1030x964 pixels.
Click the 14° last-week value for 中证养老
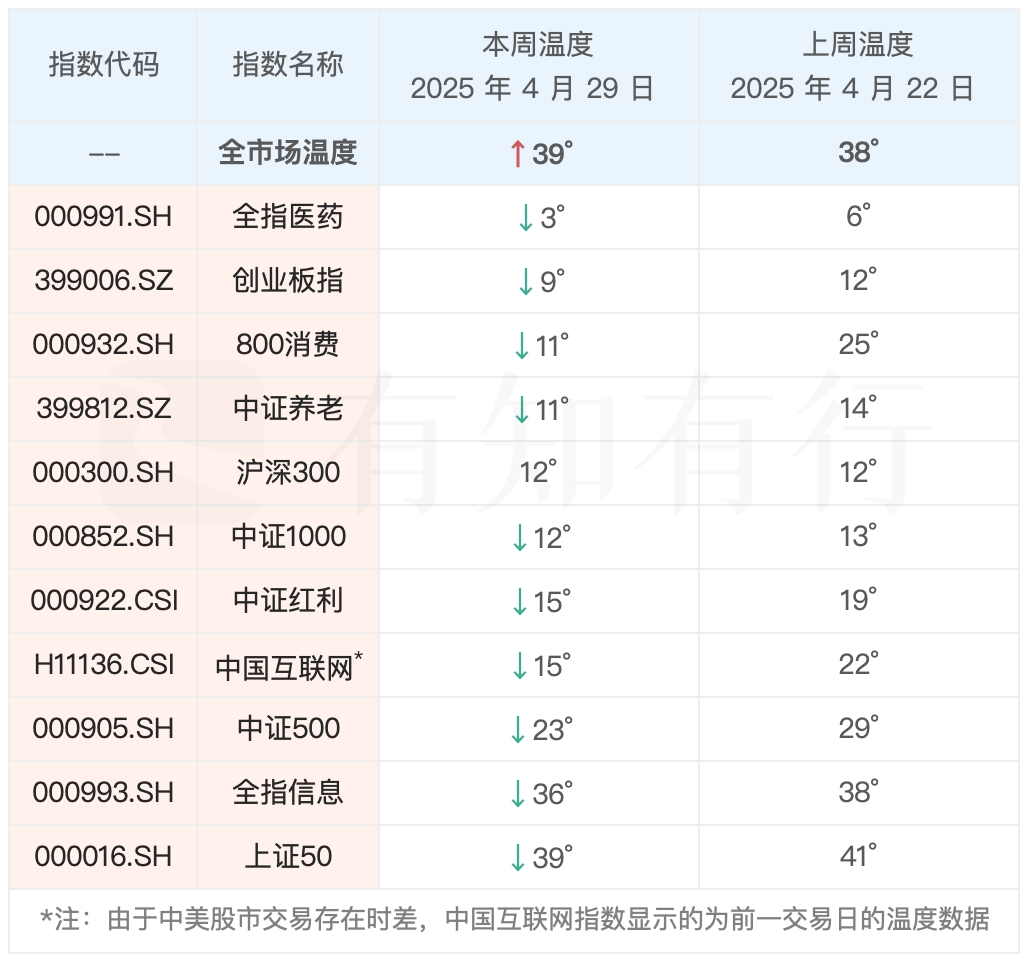coord(859,408)
